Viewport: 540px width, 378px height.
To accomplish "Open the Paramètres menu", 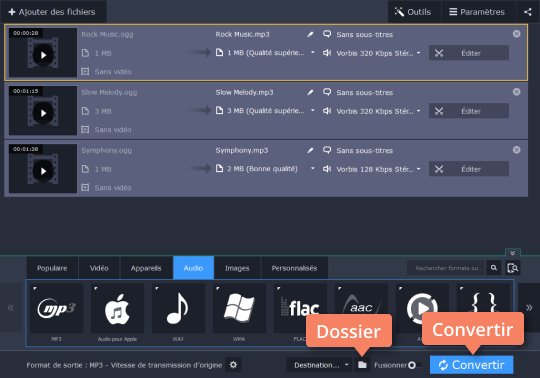I will (x=478, y=12).
